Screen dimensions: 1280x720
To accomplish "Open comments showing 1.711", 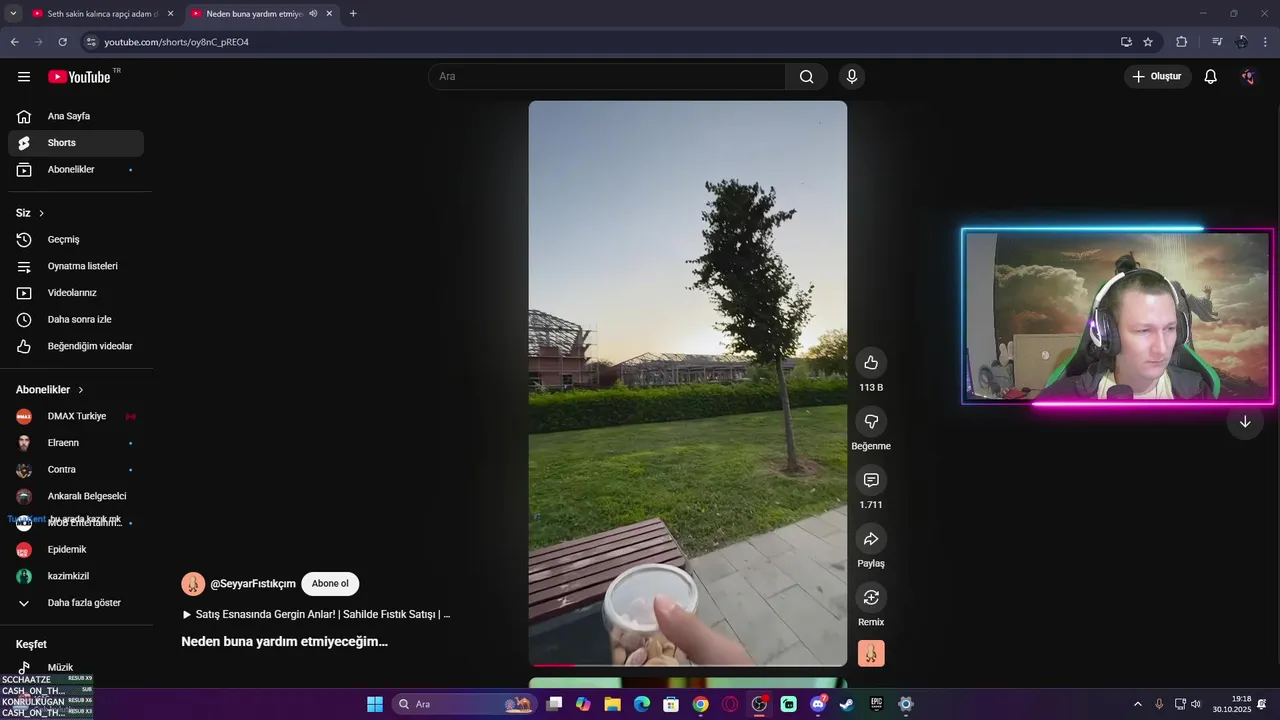I will [871, 481].
